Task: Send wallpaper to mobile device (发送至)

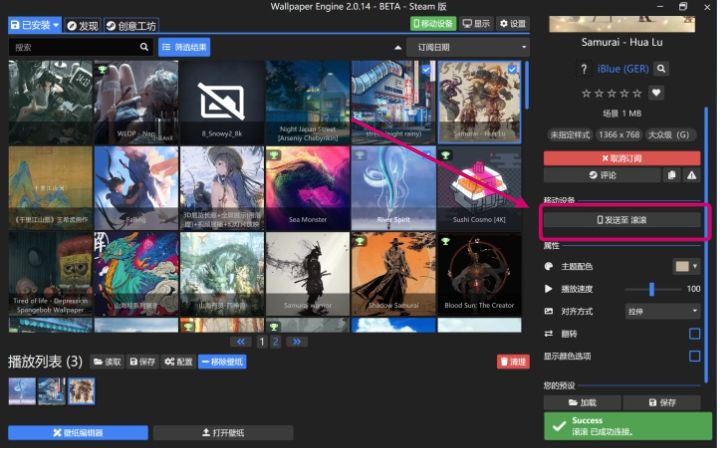Action: [x=622, y=220]
